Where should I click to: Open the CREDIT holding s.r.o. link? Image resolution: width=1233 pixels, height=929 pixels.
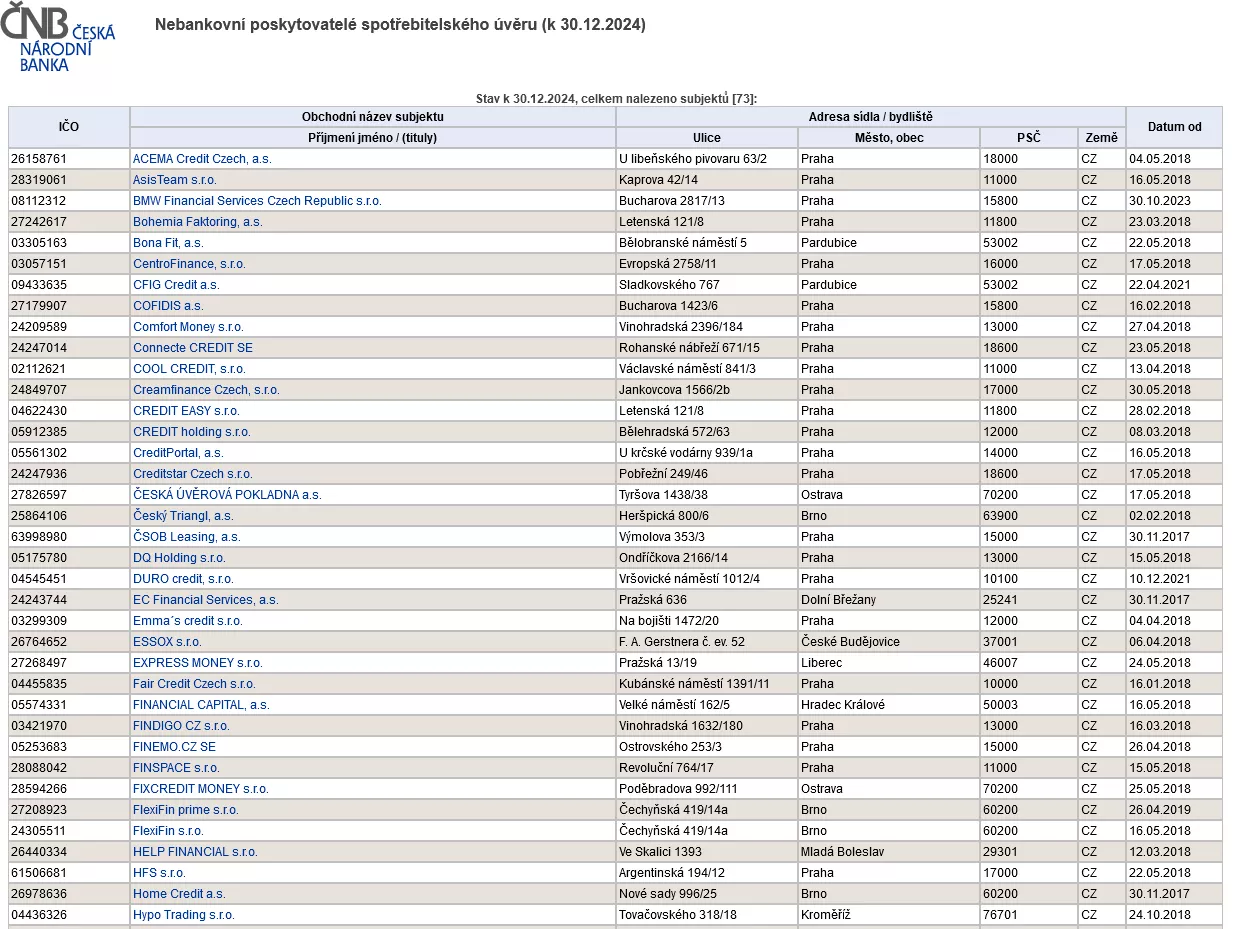(192, 432)
